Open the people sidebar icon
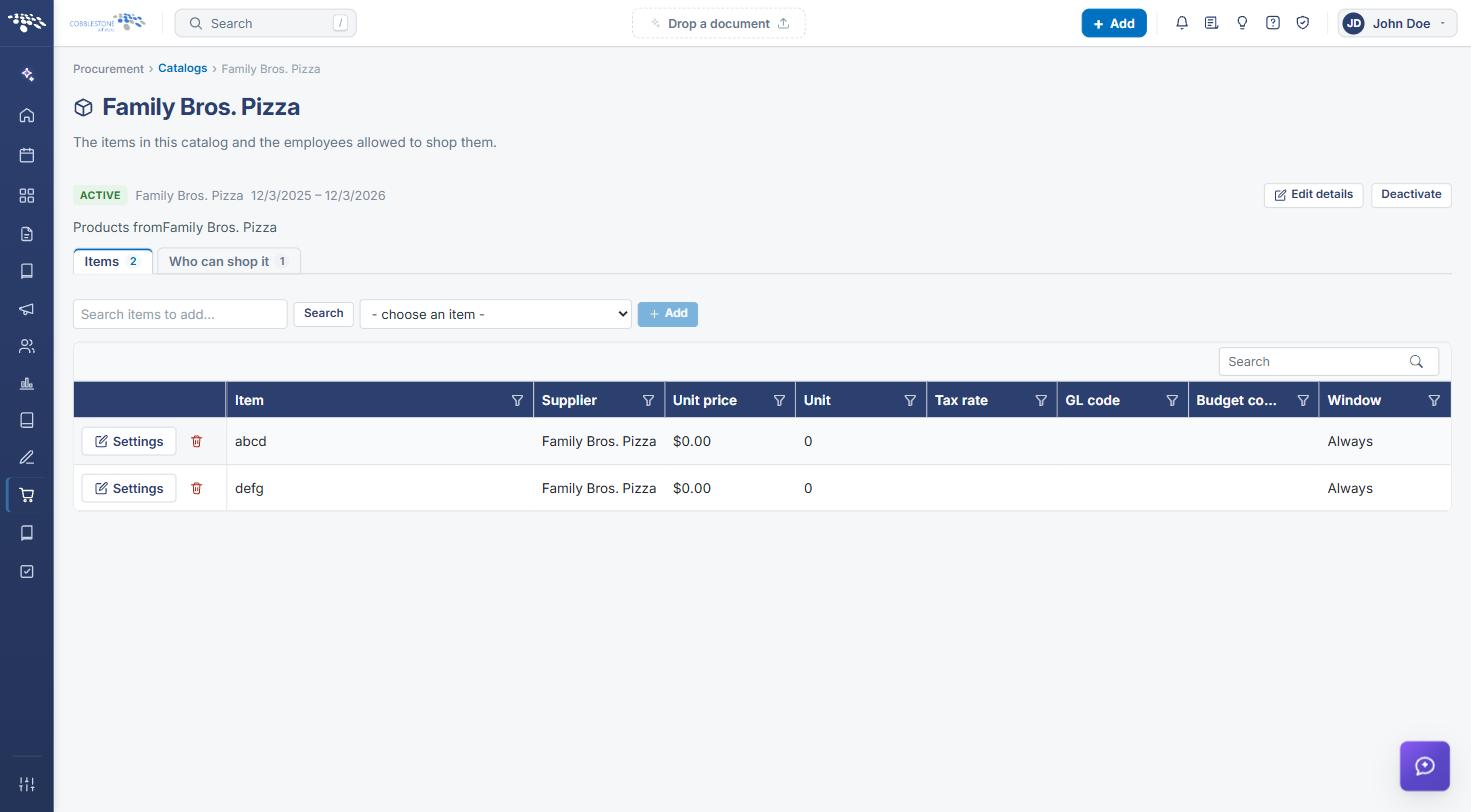The image size is (1471, 812). pyautogui.click(x=27, y=346)
